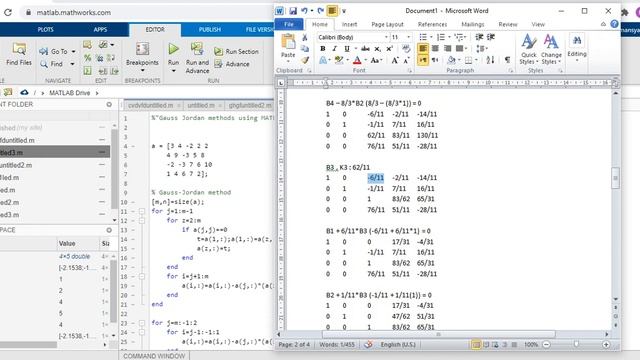Viewport: 640px width, 360px height.
Task: Click Clear Formatting icon in Font group
Action: coord(406,49)
